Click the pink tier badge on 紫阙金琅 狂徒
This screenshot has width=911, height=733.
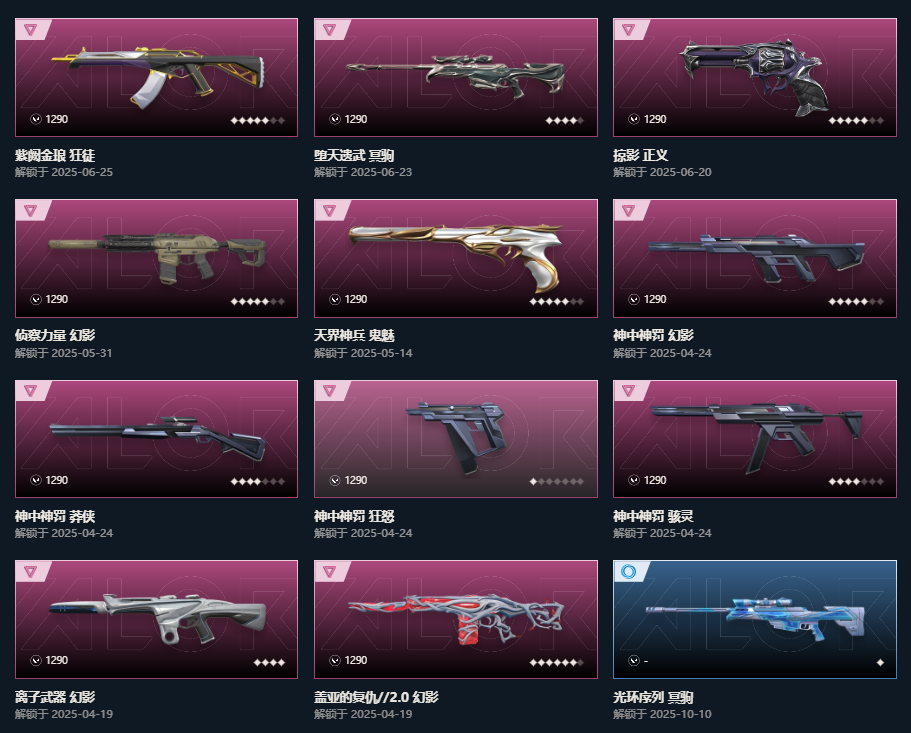click(31, 29)
